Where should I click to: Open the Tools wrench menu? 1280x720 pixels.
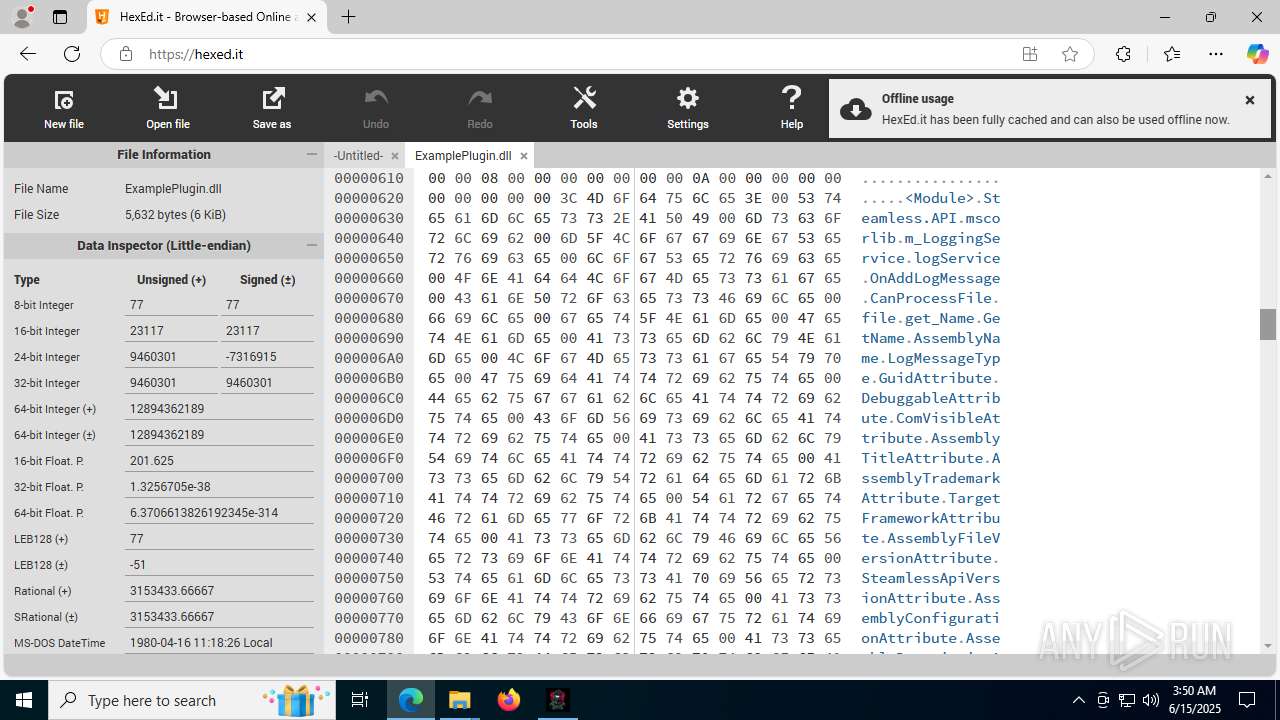coord(584,108)
